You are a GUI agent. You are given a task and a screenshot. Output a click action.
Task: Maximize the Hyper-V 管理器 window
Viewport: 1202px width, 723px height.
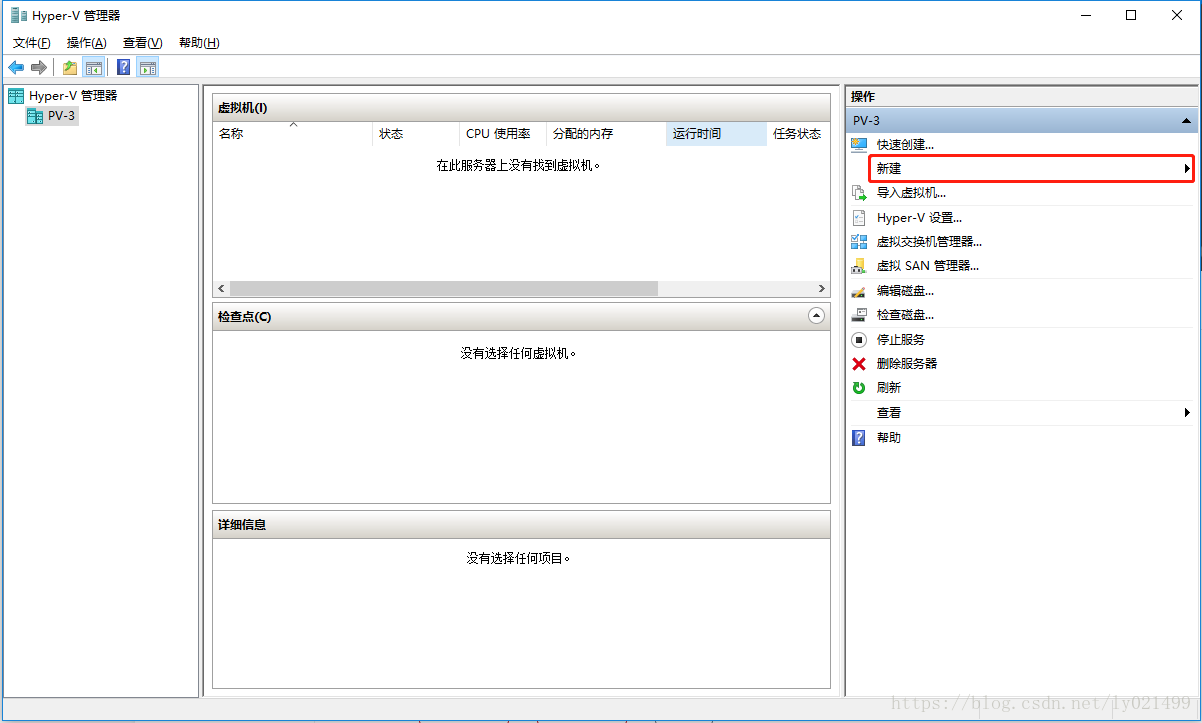(1131, 15)
